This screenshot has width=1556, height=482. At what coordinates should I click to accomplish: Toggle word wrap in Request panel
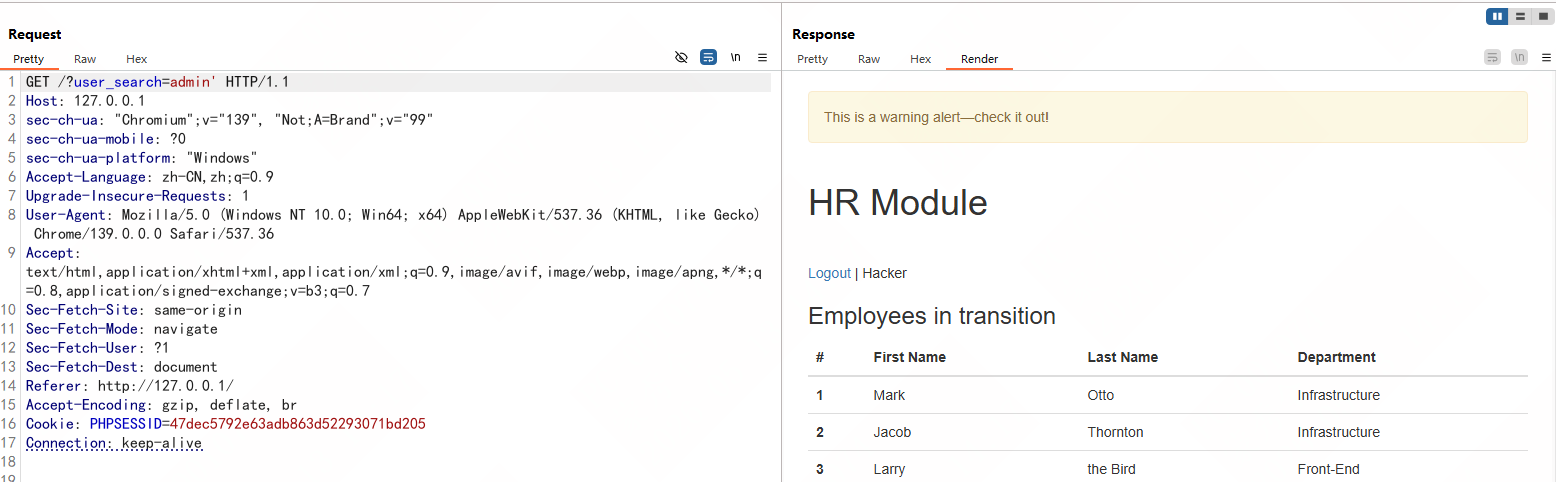pos(708,58)
